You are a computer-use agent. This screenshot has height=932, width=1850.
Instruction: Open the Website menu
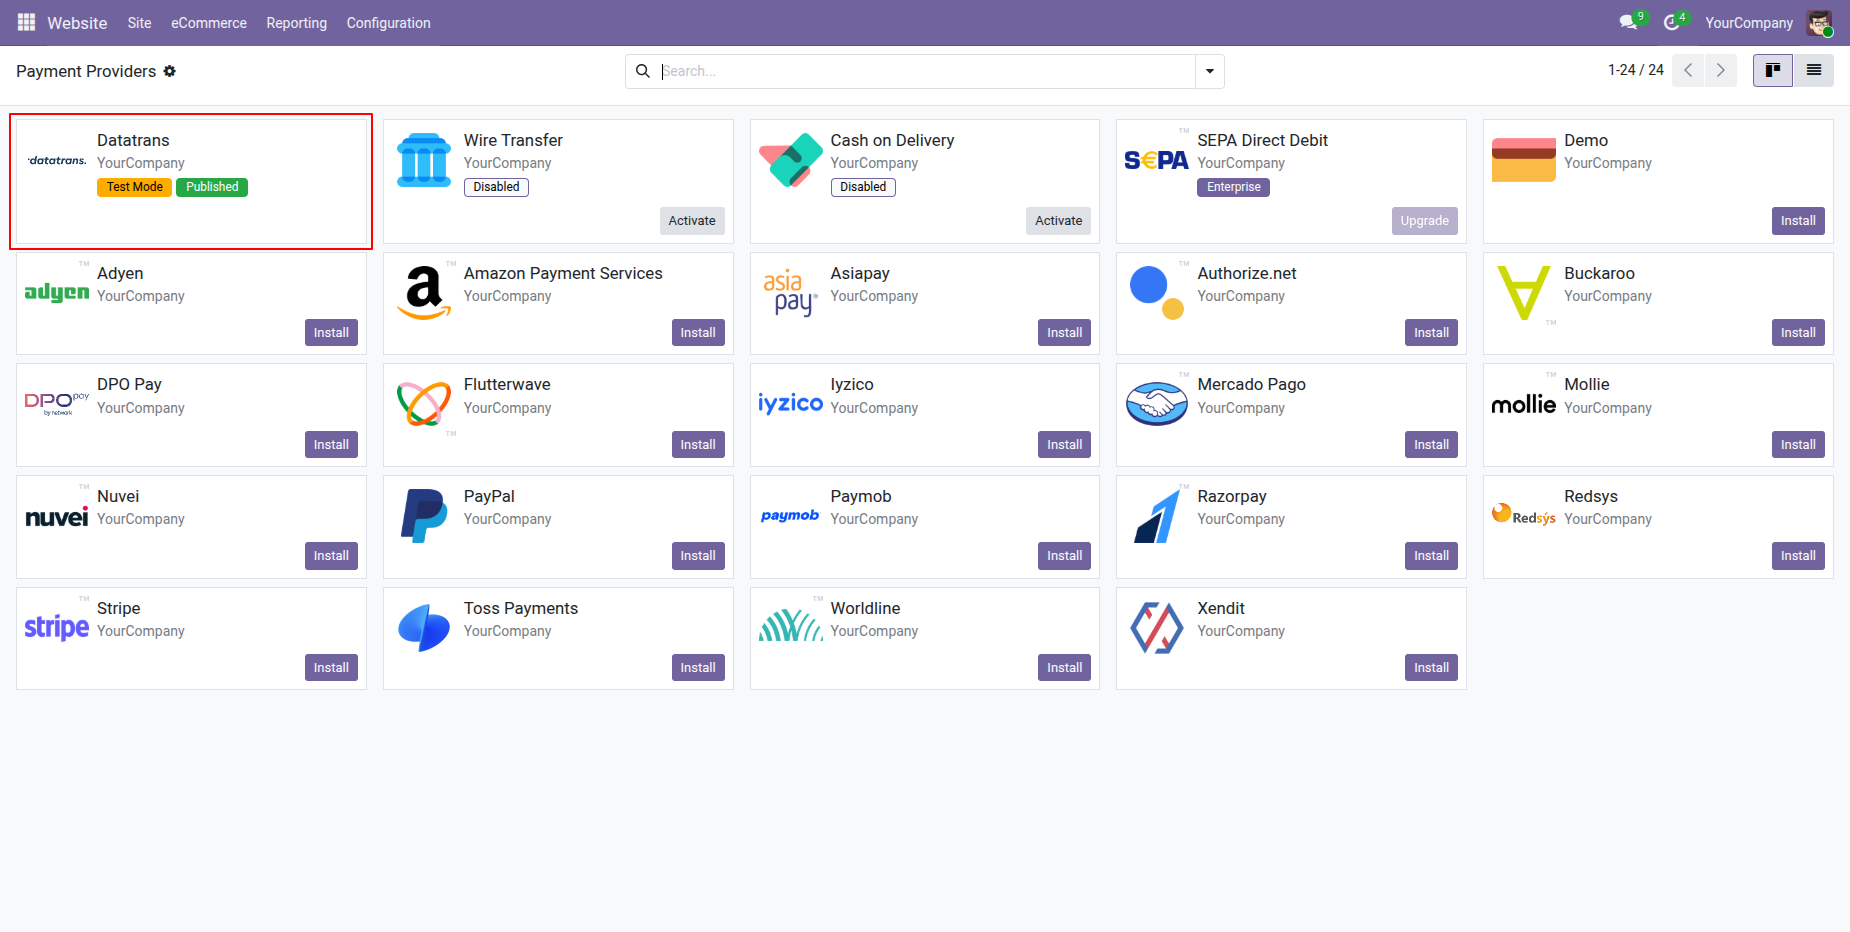77,22
